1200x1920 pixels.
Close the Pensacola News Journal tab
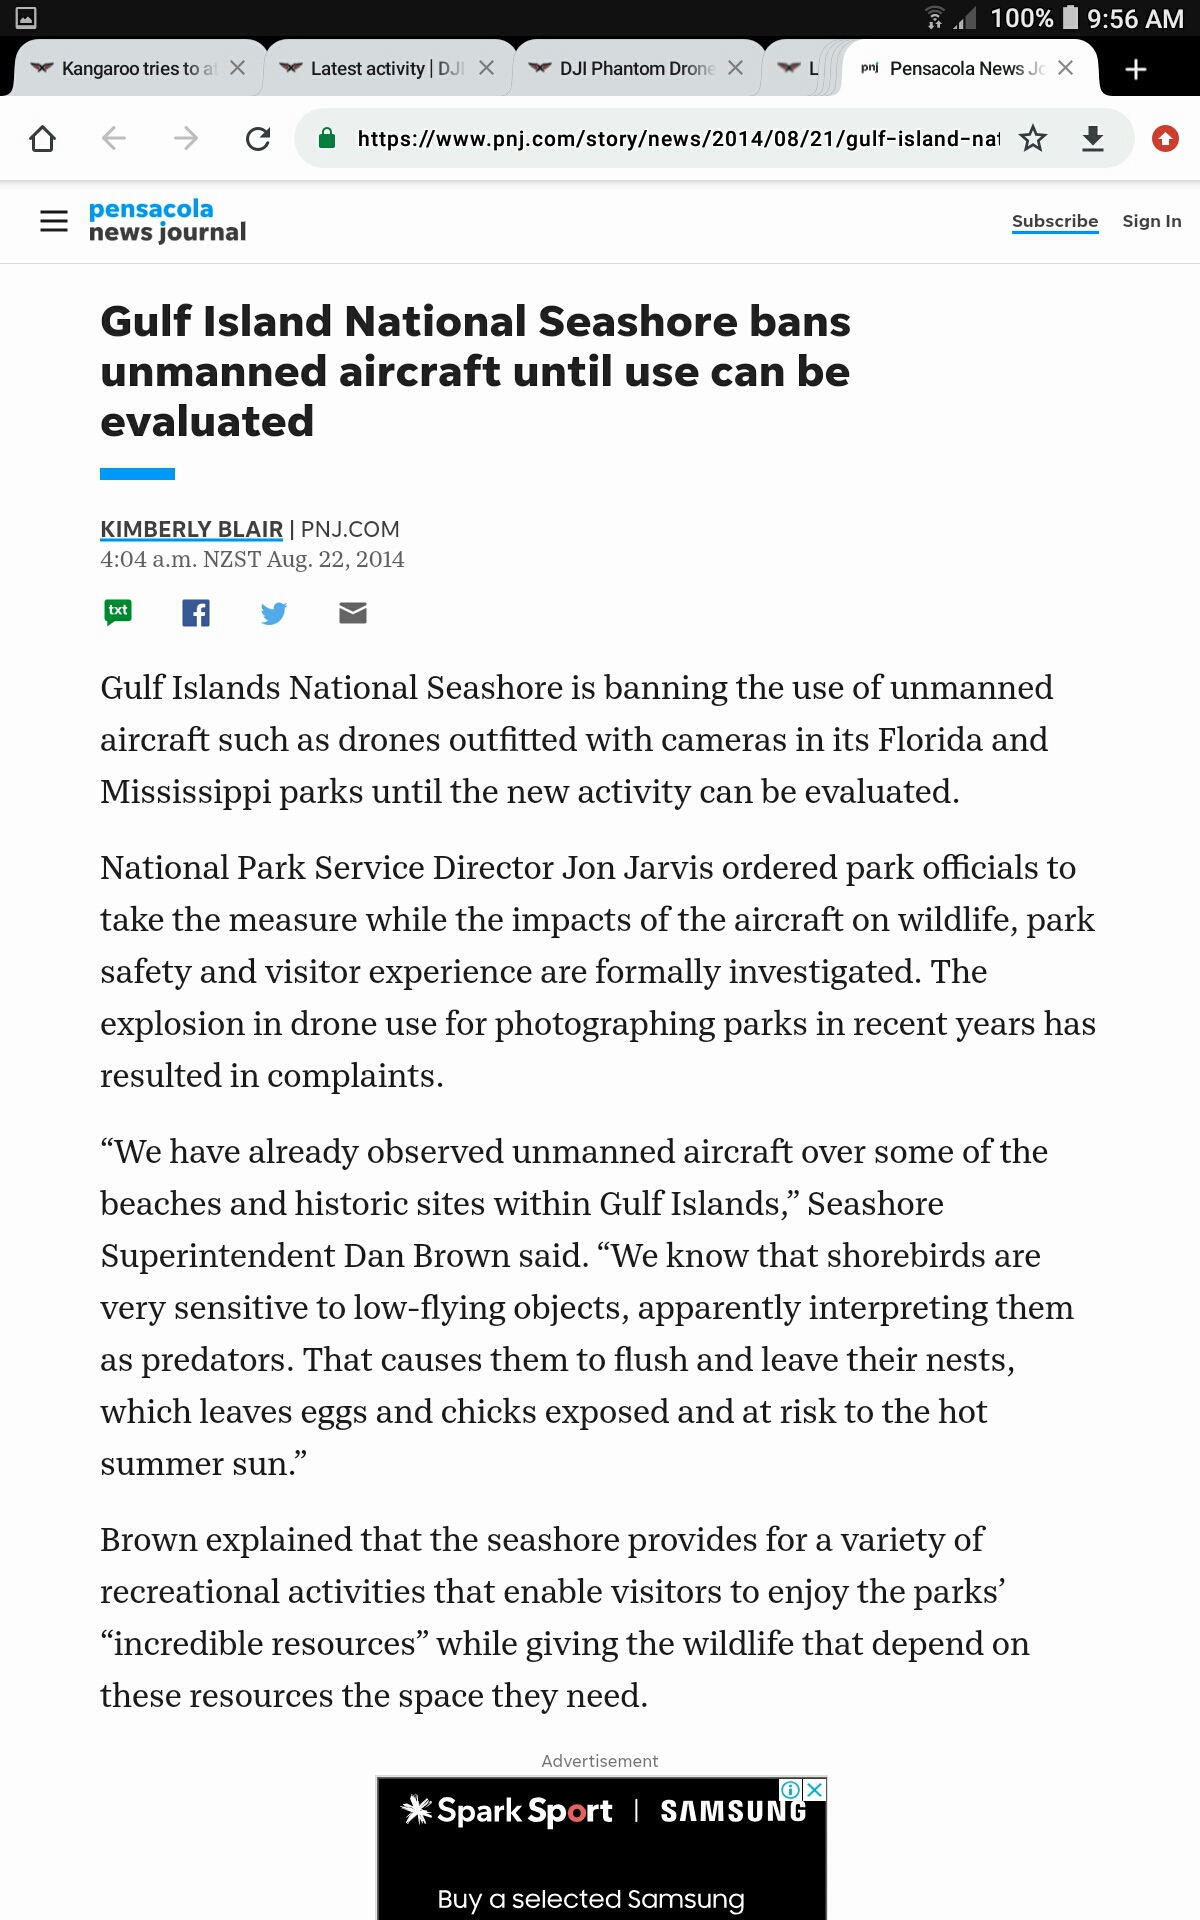(x=1066, y=68)
